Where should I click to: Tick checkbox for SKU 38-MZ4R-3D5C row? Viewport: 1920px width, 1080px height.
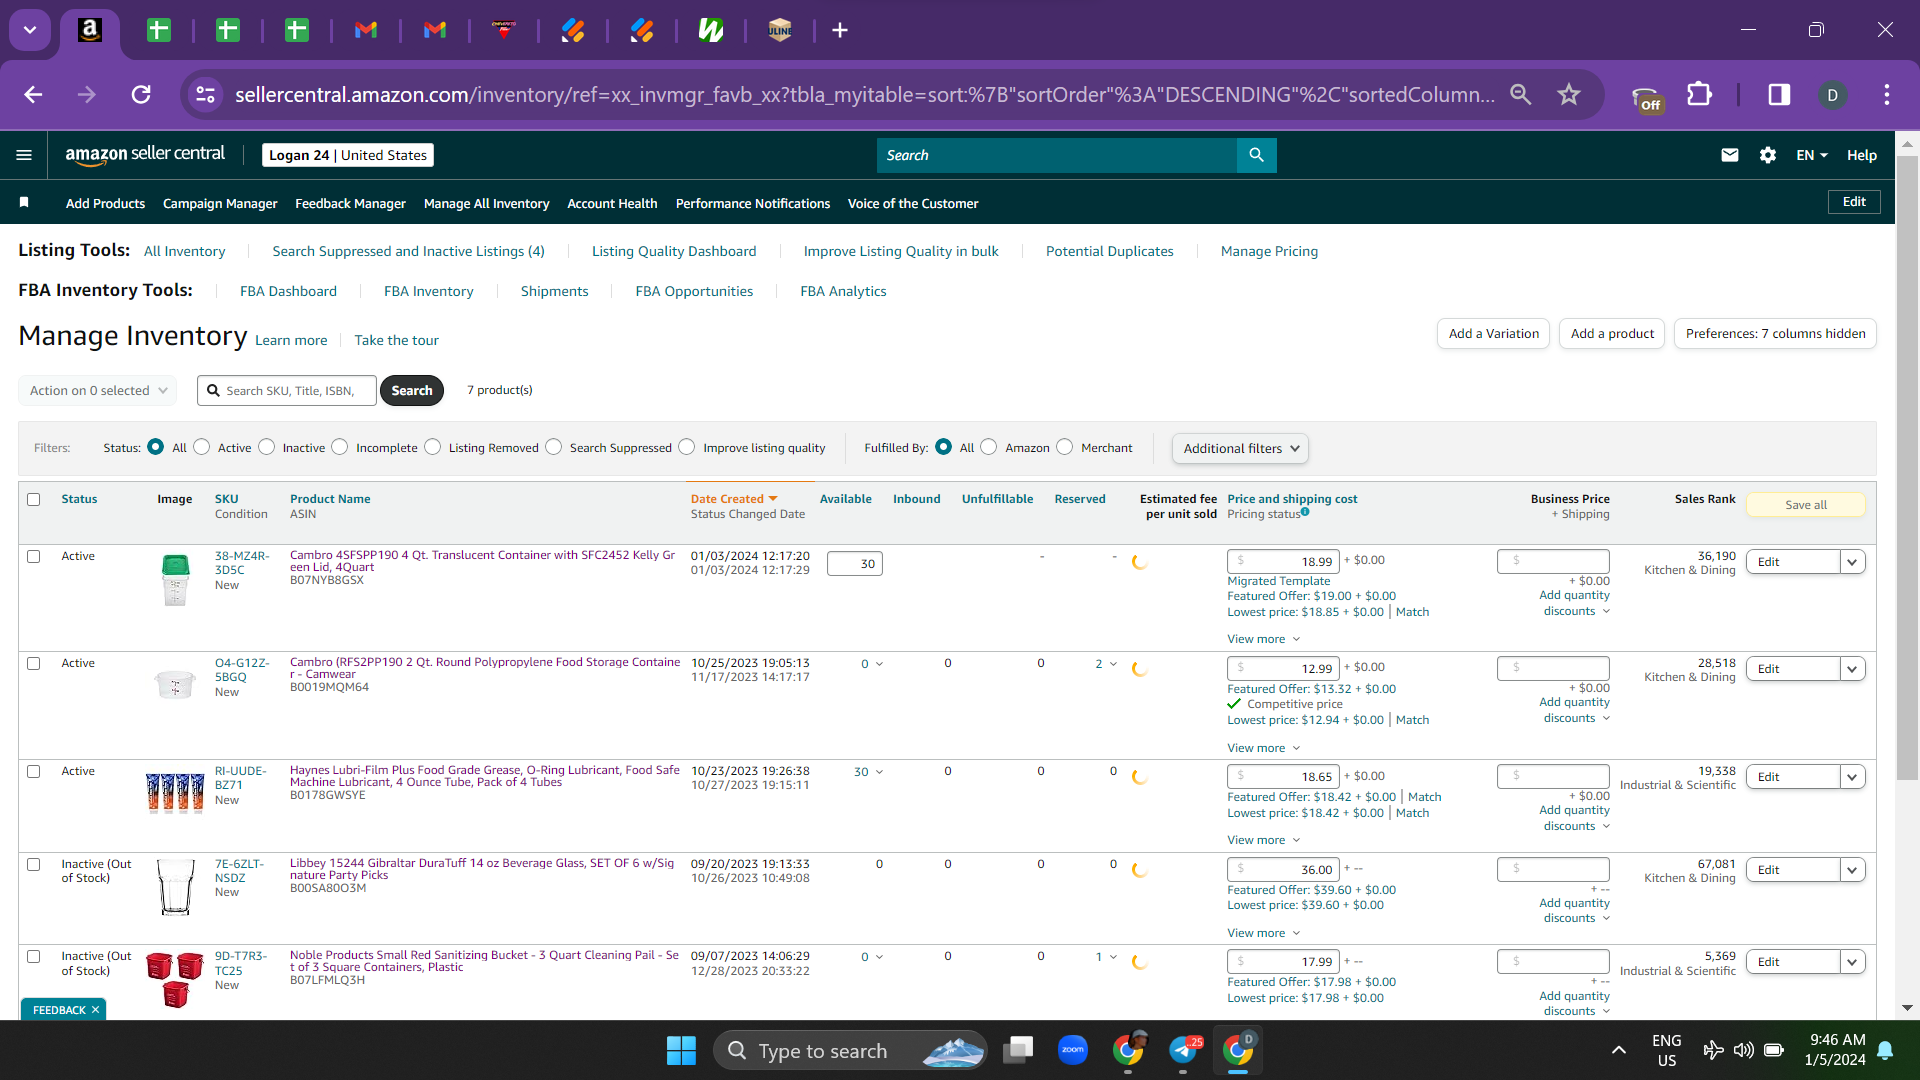point(34,556)
